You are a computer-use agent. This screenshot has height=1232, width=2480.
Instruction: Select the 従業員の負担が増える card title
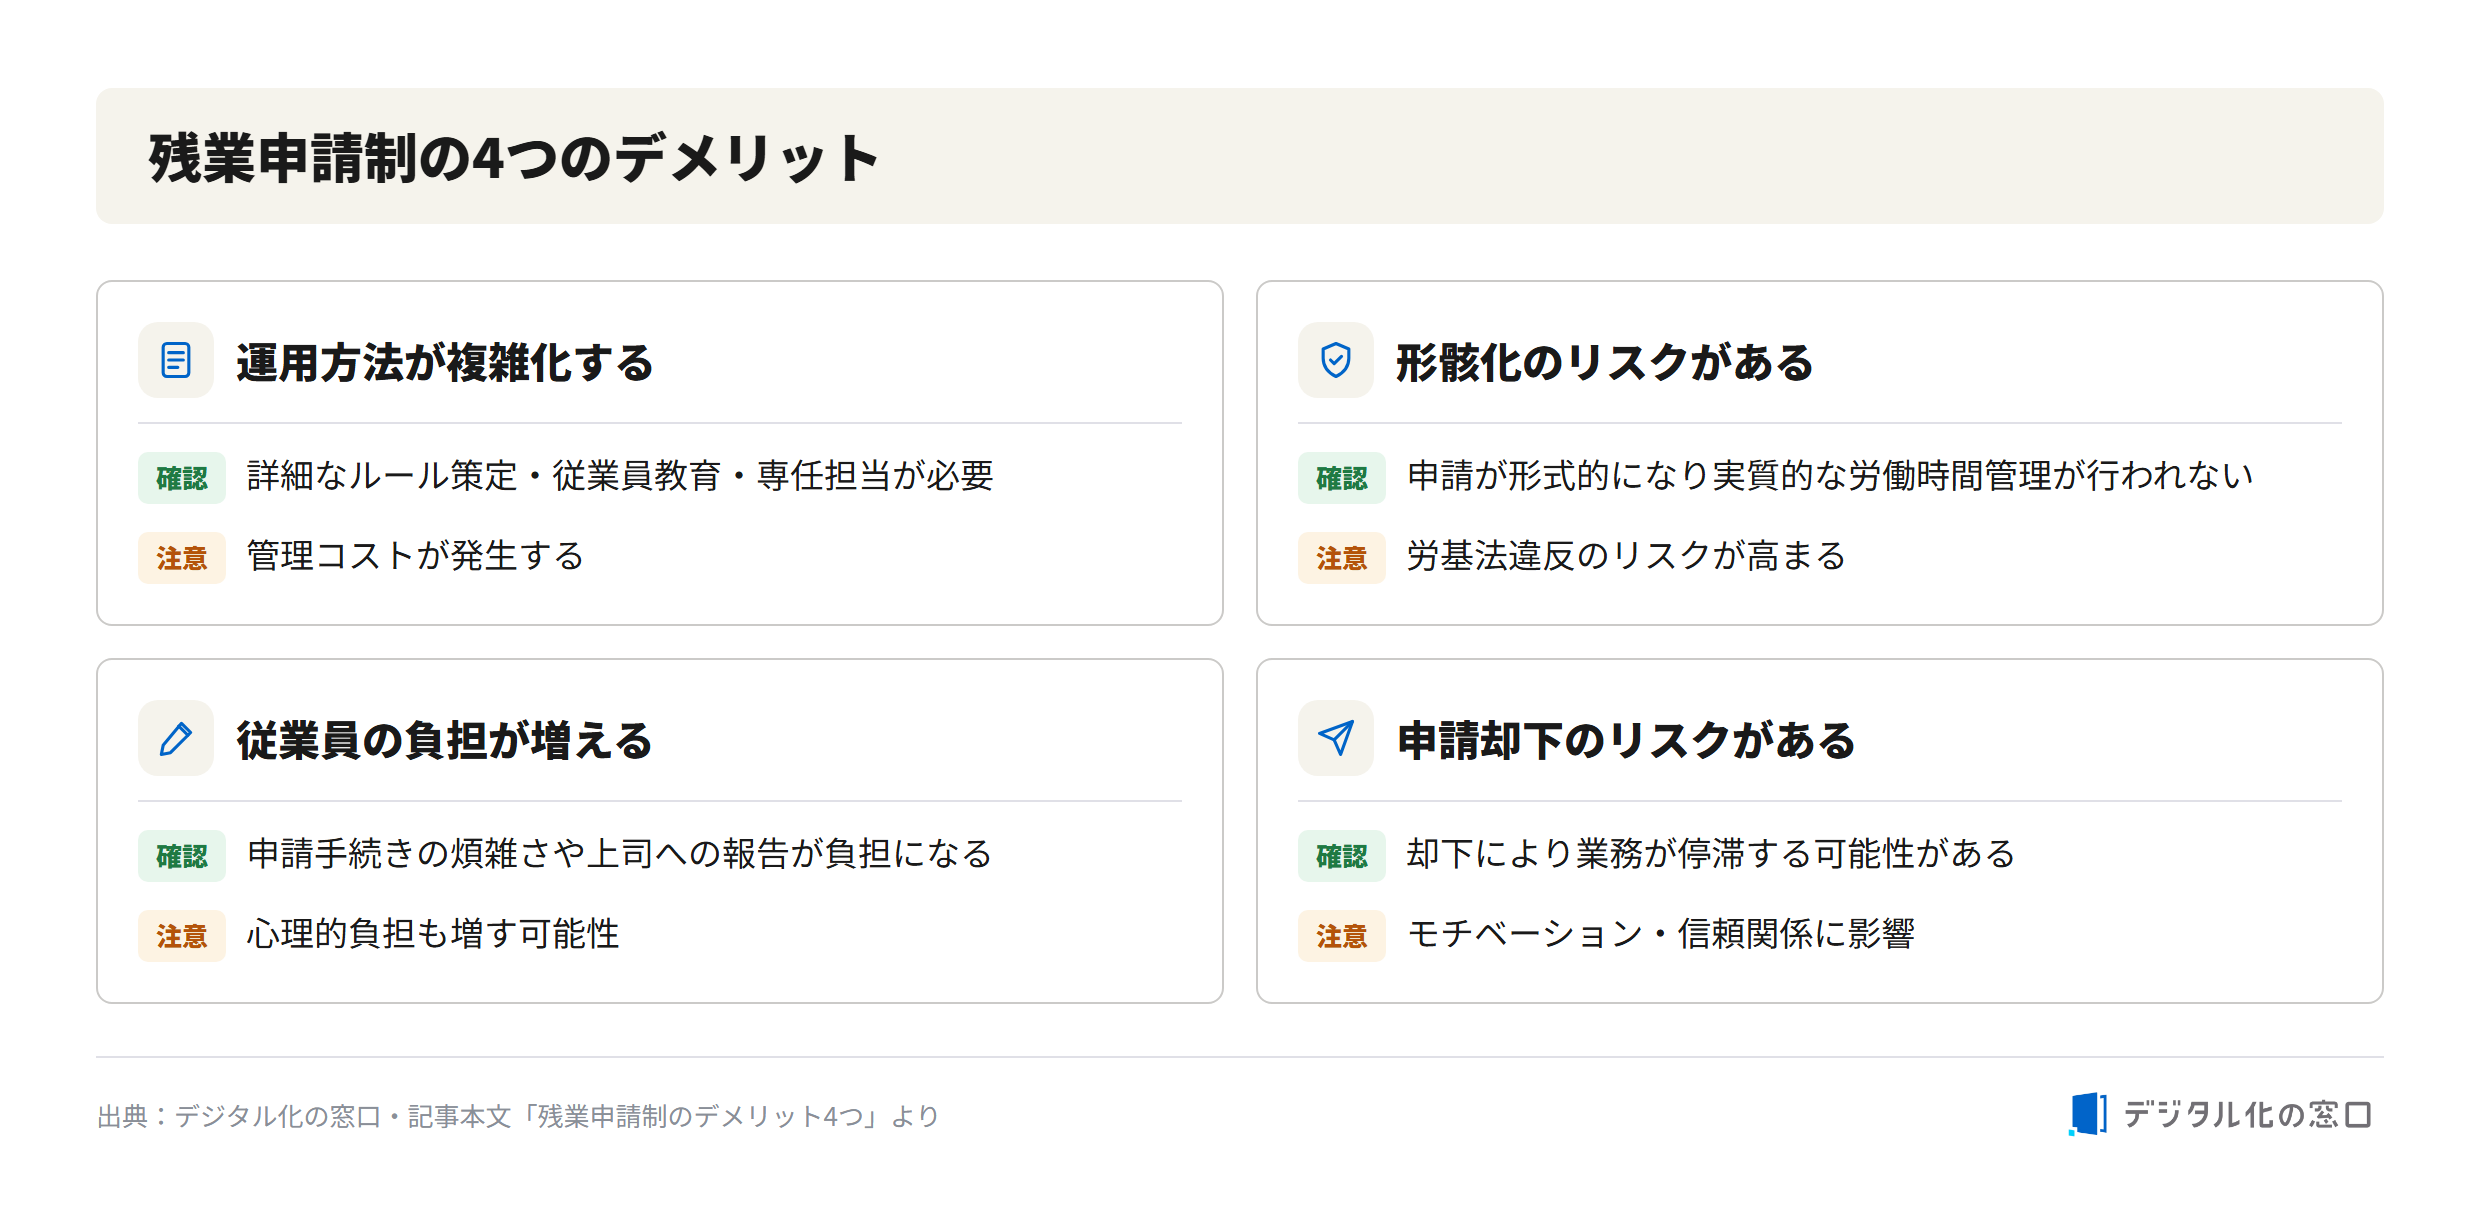(x=445, y=740)
